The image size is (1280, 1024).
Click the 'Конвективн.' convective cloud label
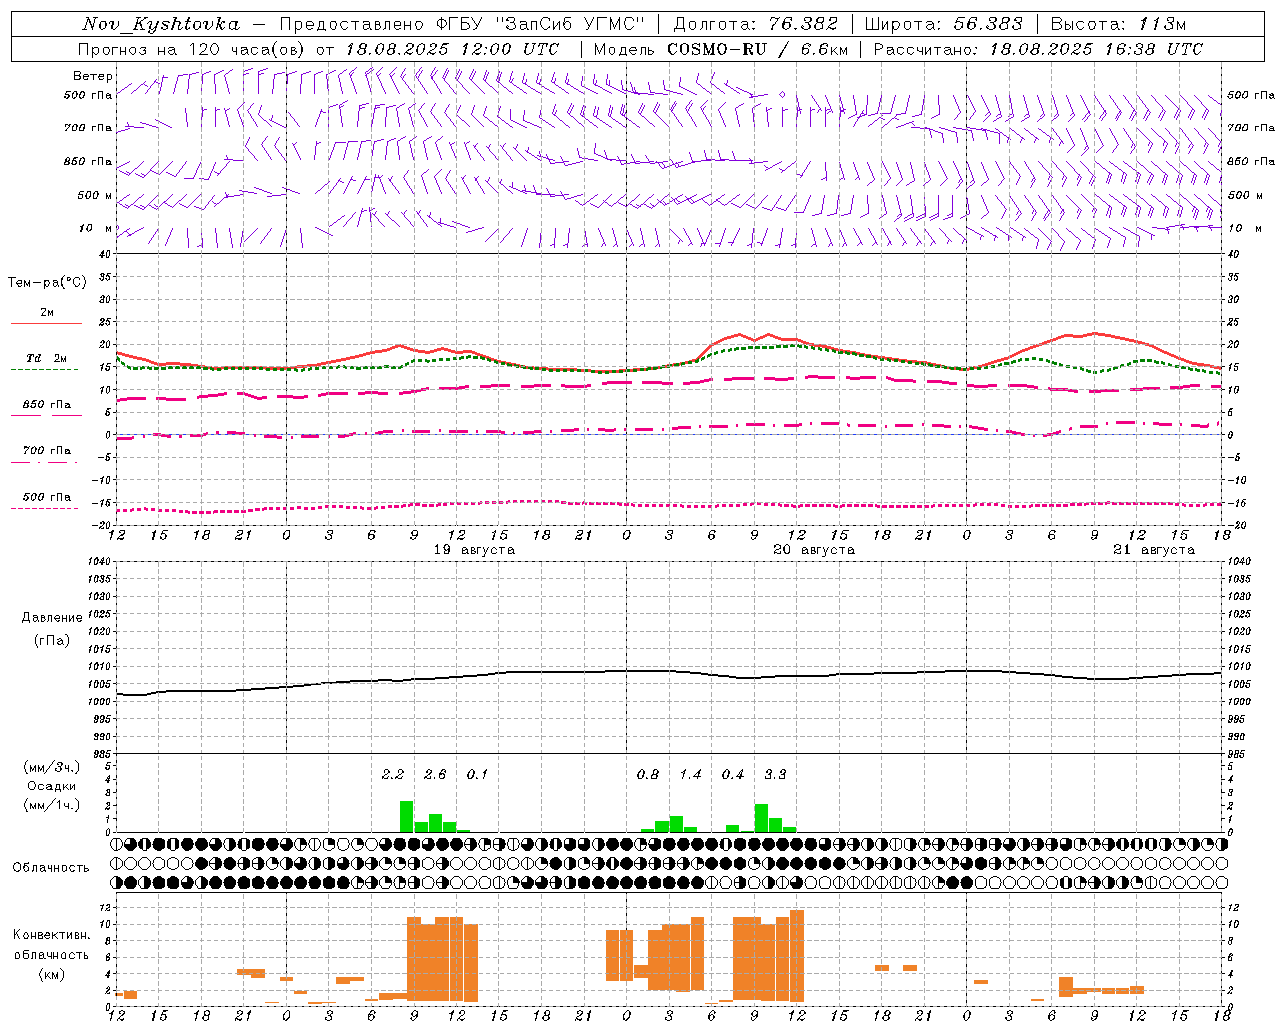coord(52,935)
